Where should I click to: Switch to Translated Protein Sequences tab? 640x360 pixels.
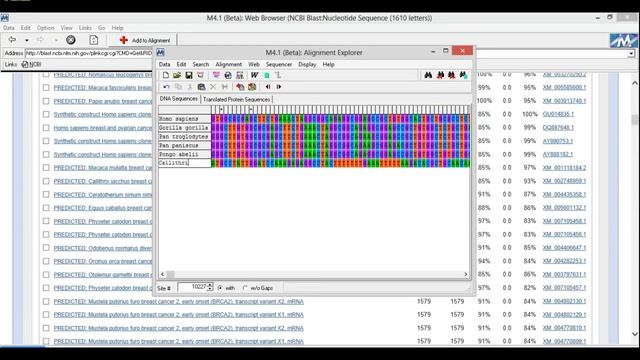point(236,99)
